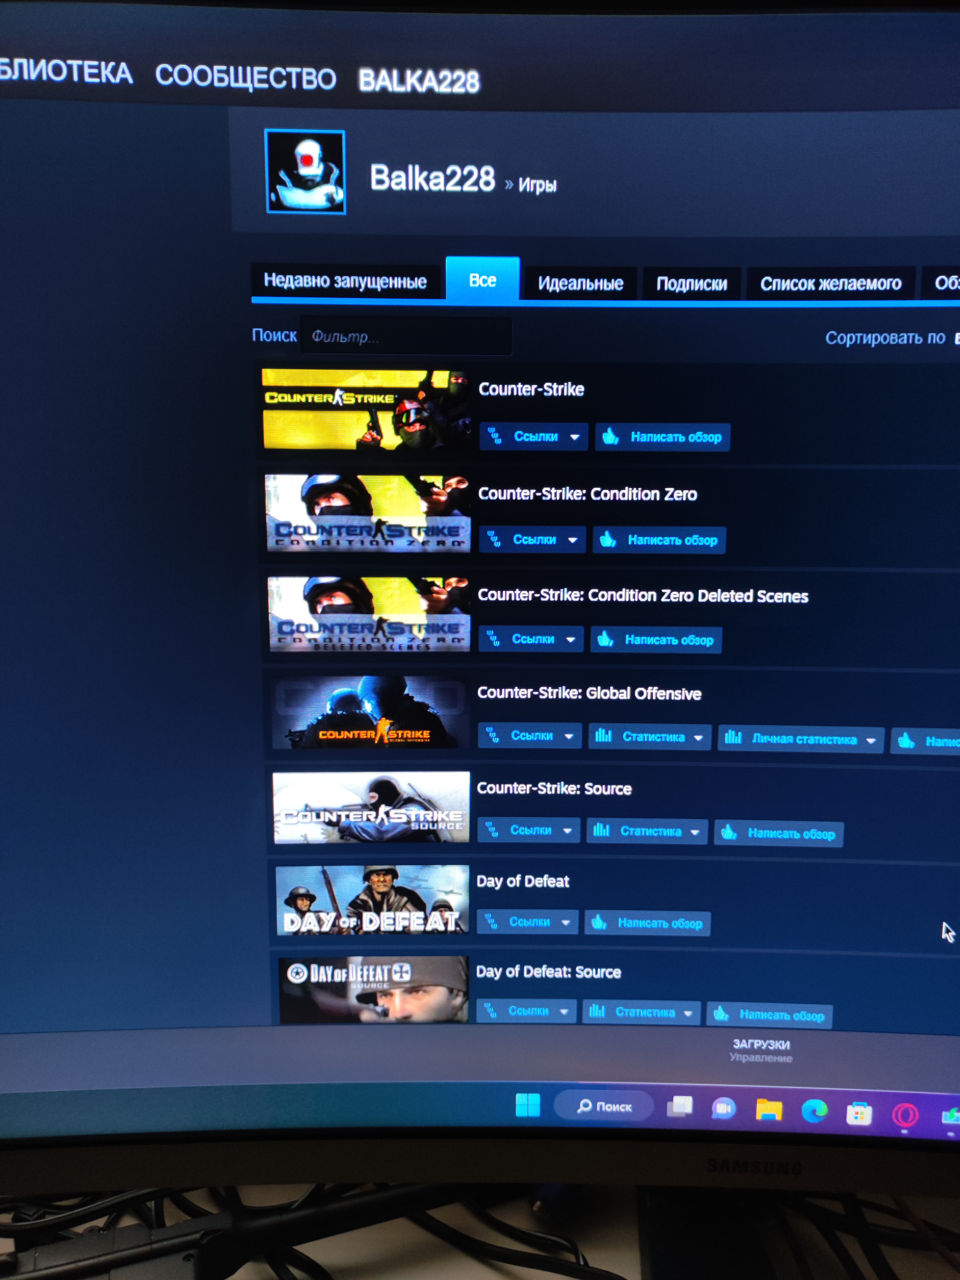Open Личная статистика dropdown for Global Offensive
960x1280 pixels.
[800, 739]
